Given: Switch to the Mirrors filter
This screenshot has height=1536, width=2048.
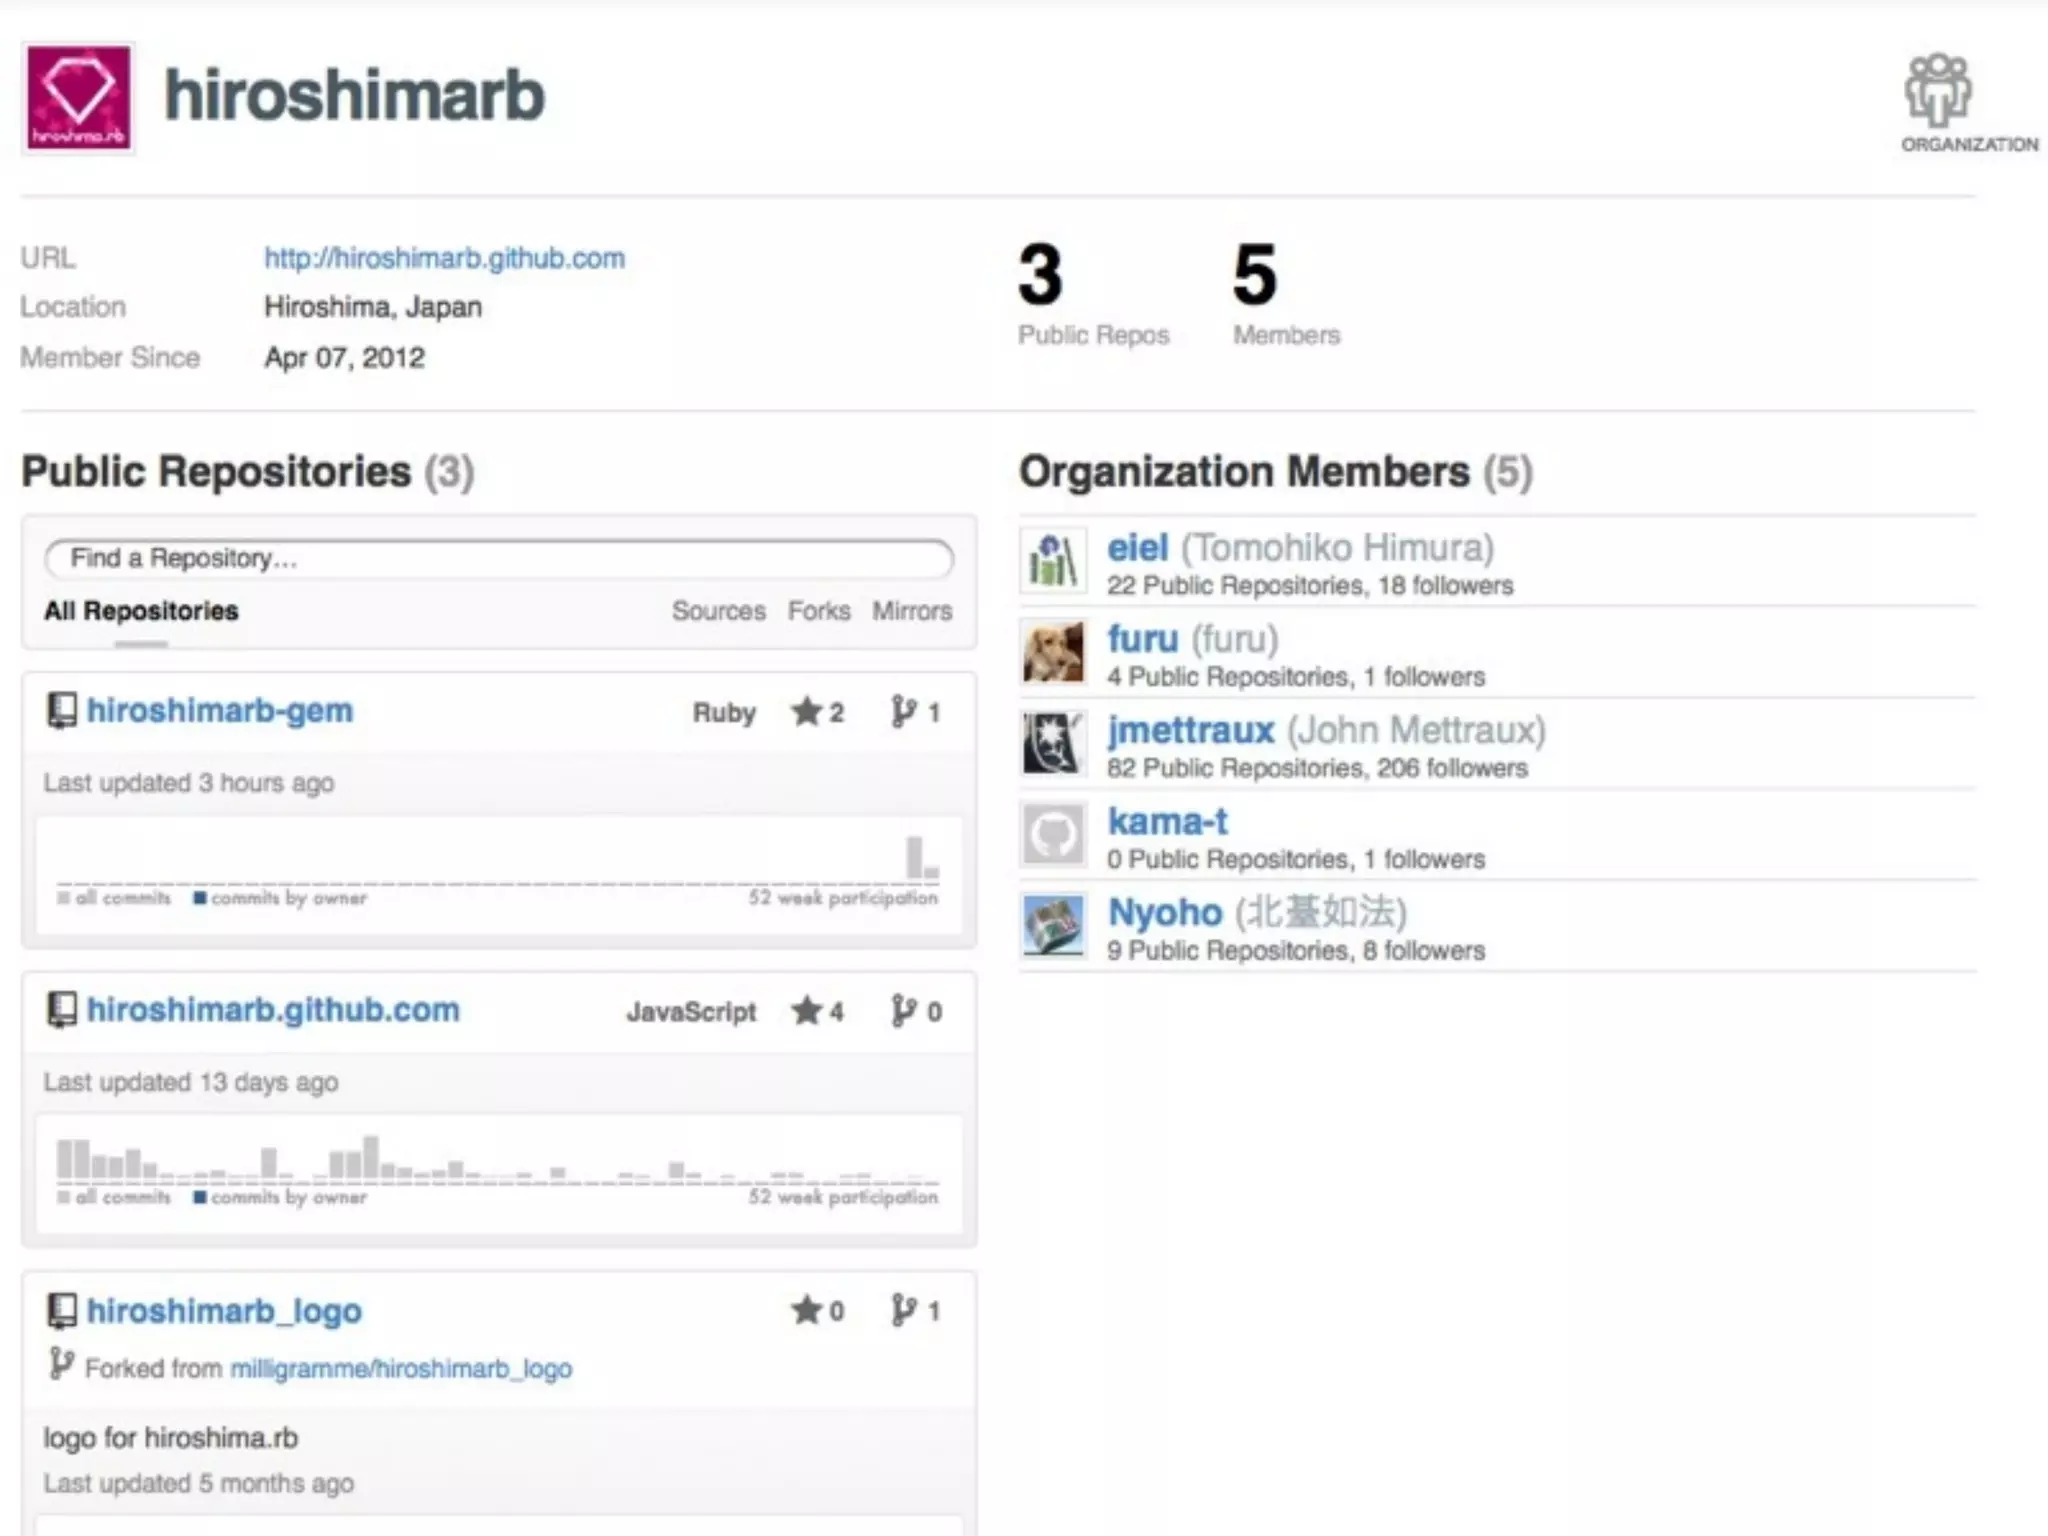Looking at the screenshot, I should tap(911, 611).
